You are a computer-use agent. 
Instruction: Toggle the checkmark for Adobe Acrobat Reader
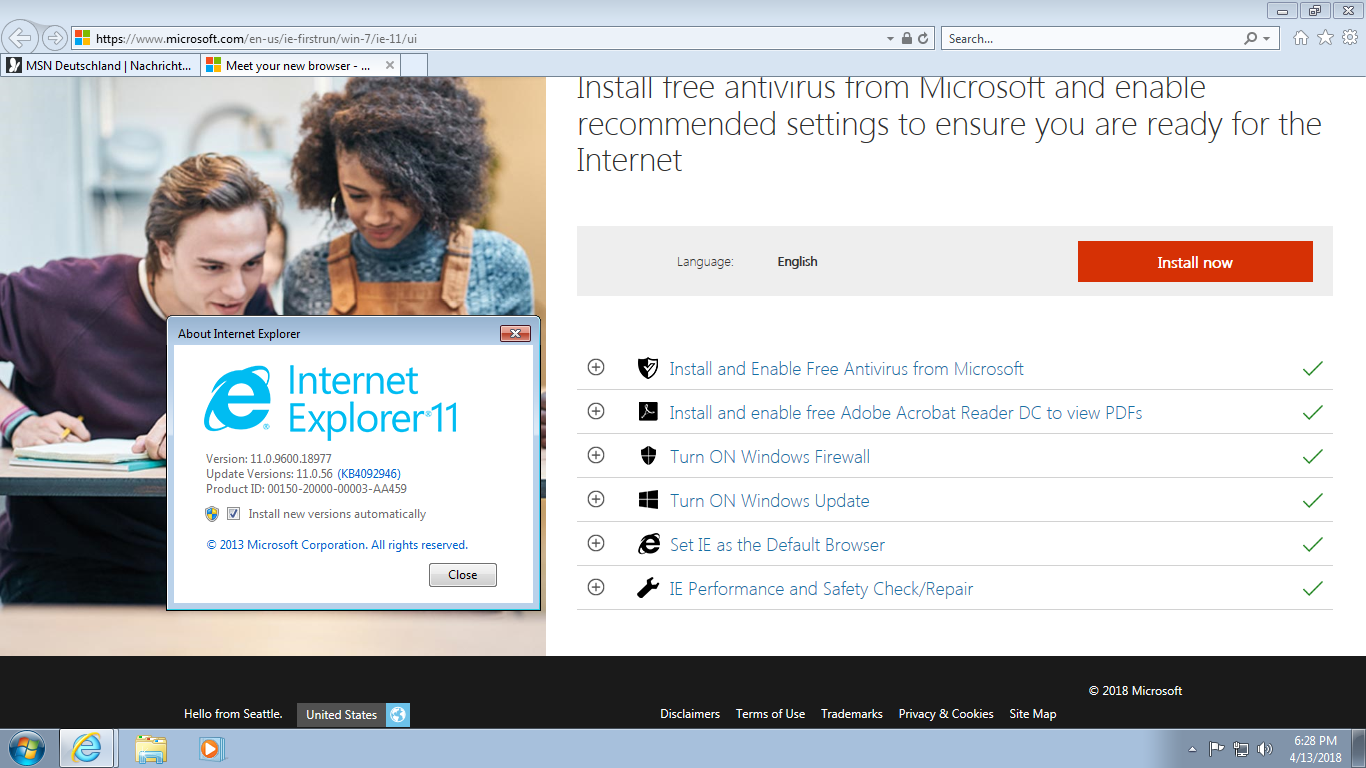tap(1313, 412)
